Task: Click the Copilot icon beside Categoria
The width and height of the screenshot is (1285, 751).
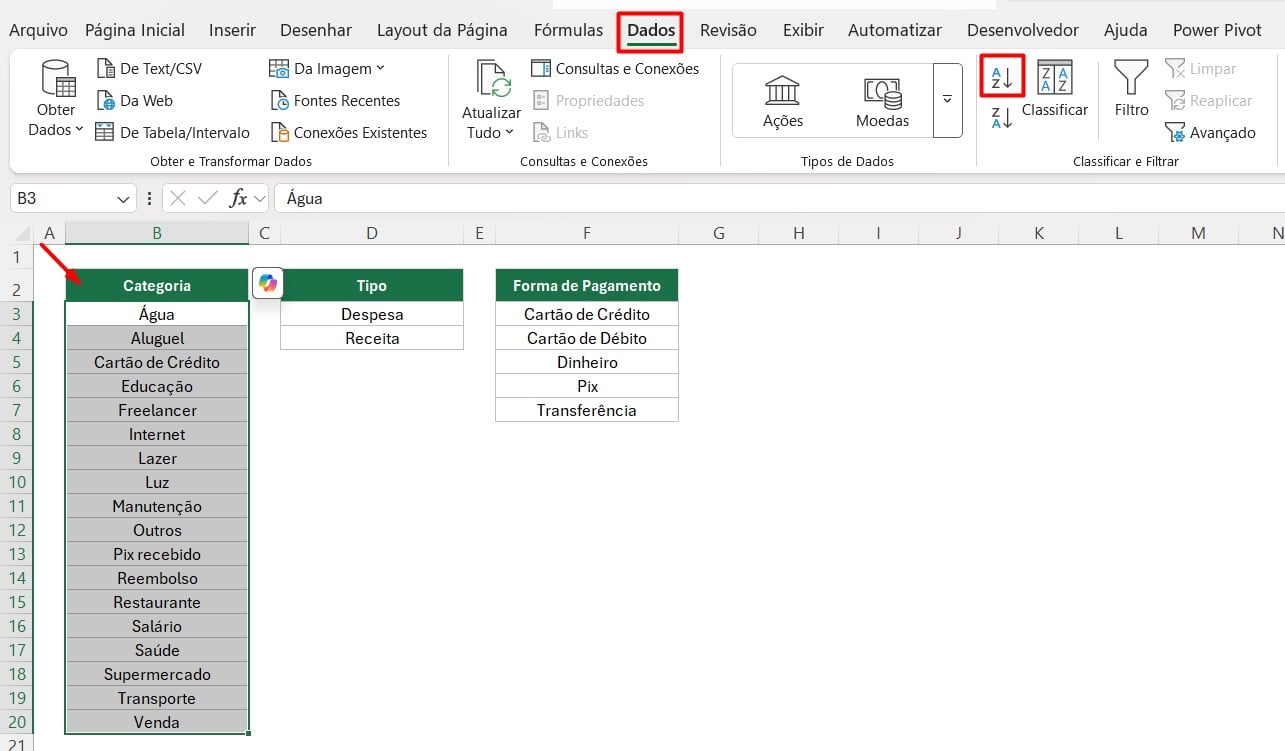Action: click(268, 283)
